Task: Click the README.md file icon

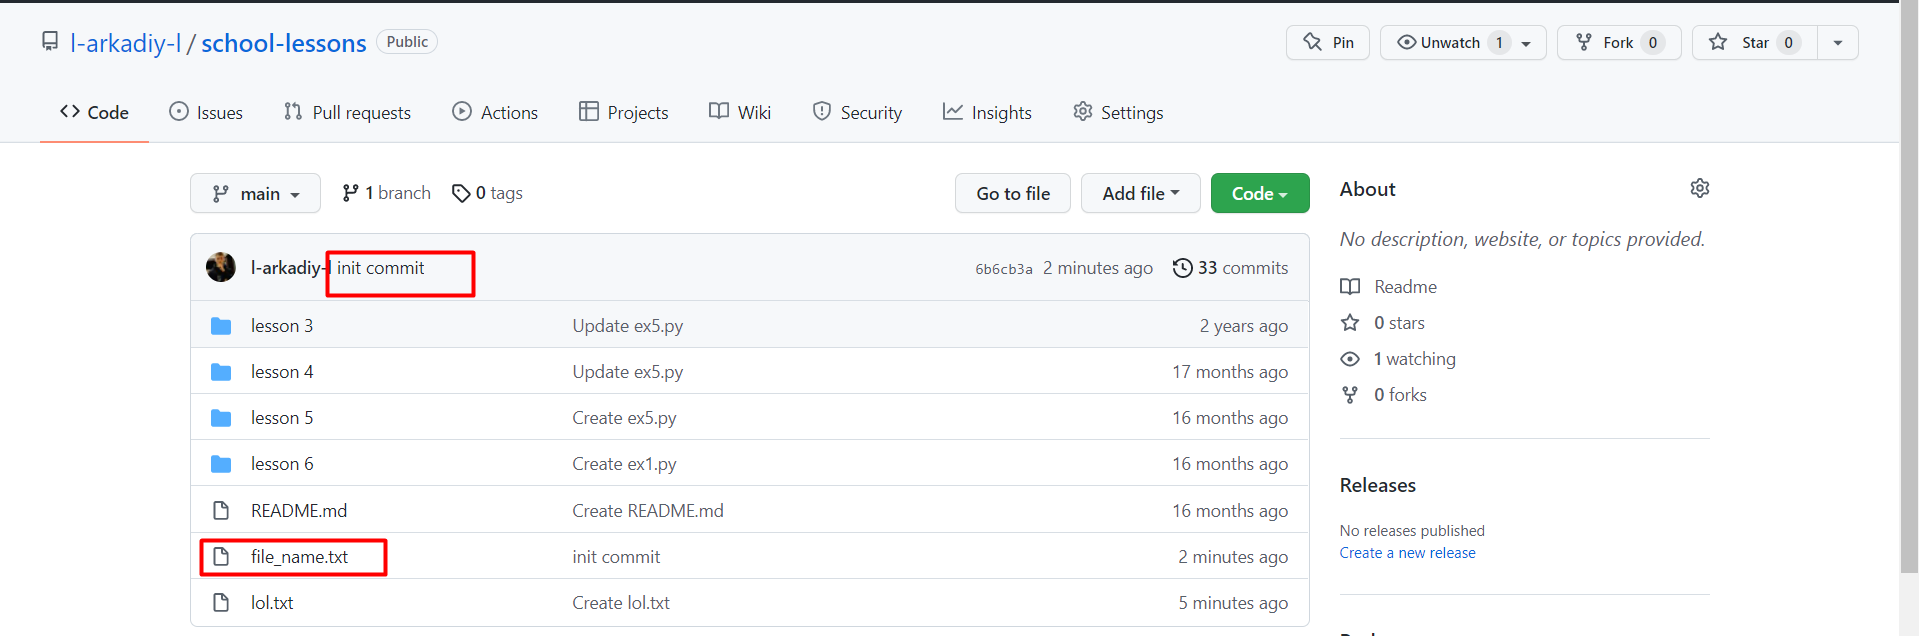Action: (x=221, y=511)
